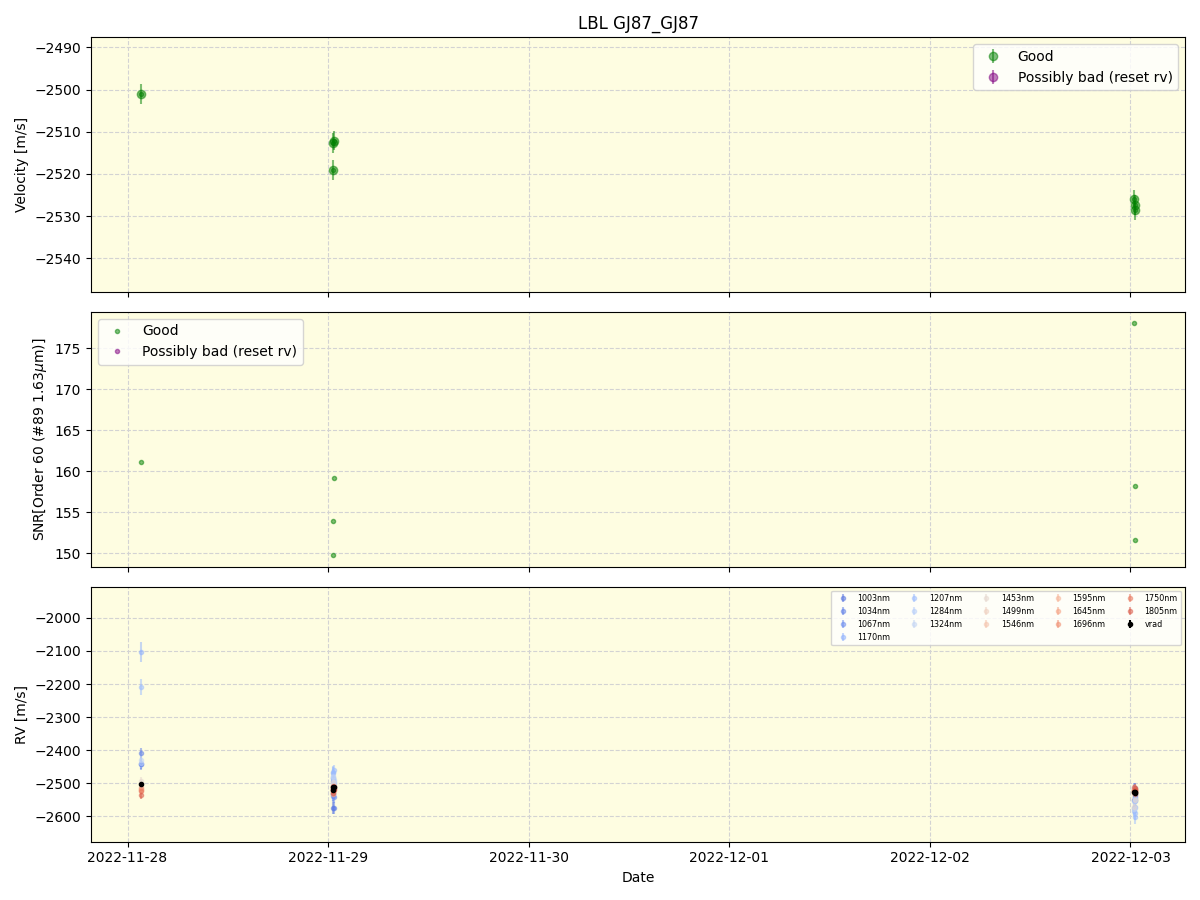Click the RV outlier point near -2200

click(141, 687)
